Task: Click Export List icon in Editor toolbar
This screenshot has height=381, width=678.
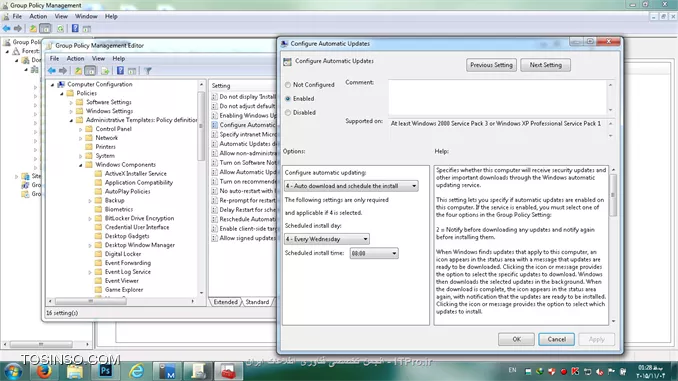Action: pyautogui.click(x=105, y=70)
